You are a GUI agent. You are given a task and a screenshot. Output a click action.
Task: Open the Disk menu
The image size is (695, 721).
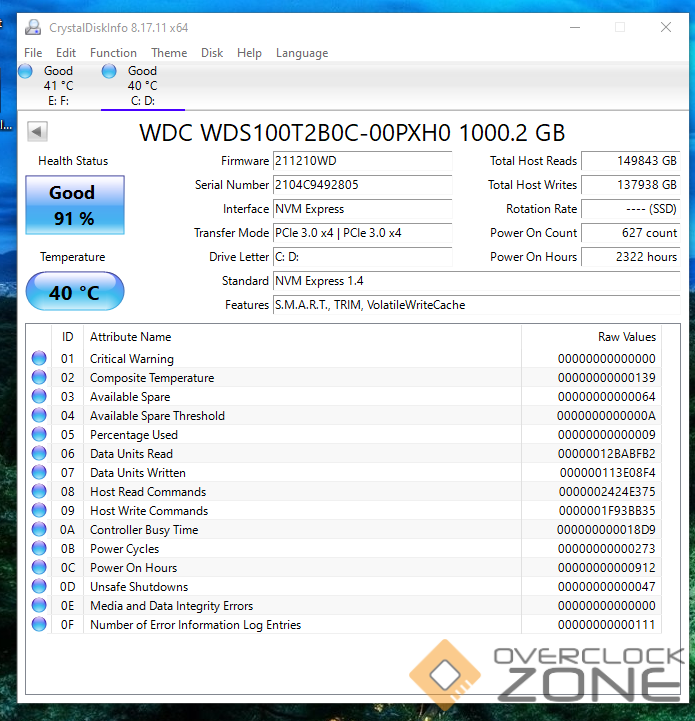pos(212,53)
